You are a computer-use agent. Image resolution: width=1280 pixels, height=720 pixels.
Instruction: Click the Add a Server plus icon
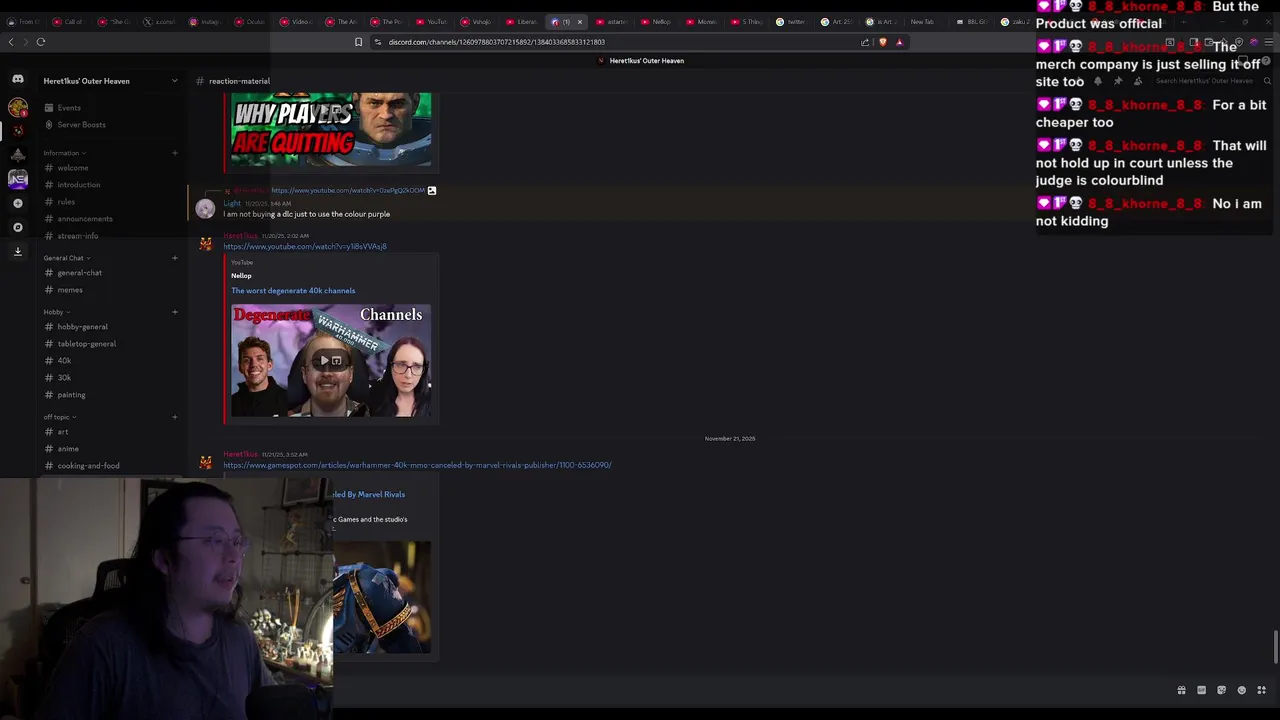pyautogui.click(x=17, y=203)
